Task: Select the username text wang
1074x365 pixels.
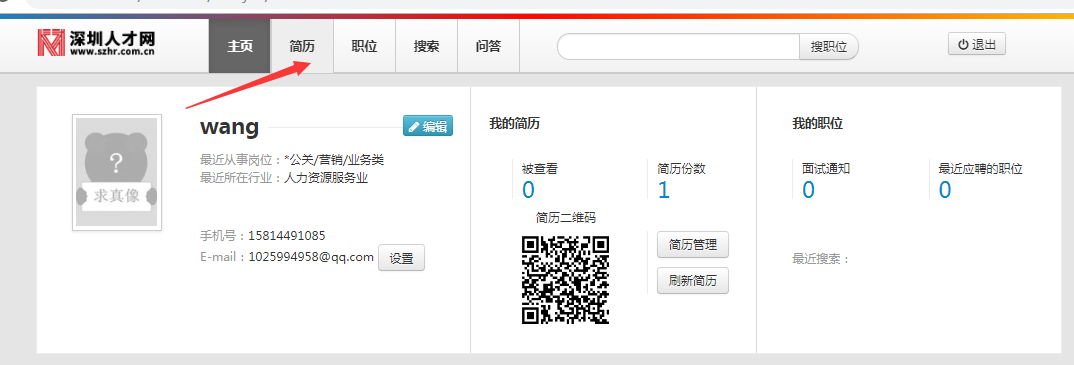Action: 229,127
